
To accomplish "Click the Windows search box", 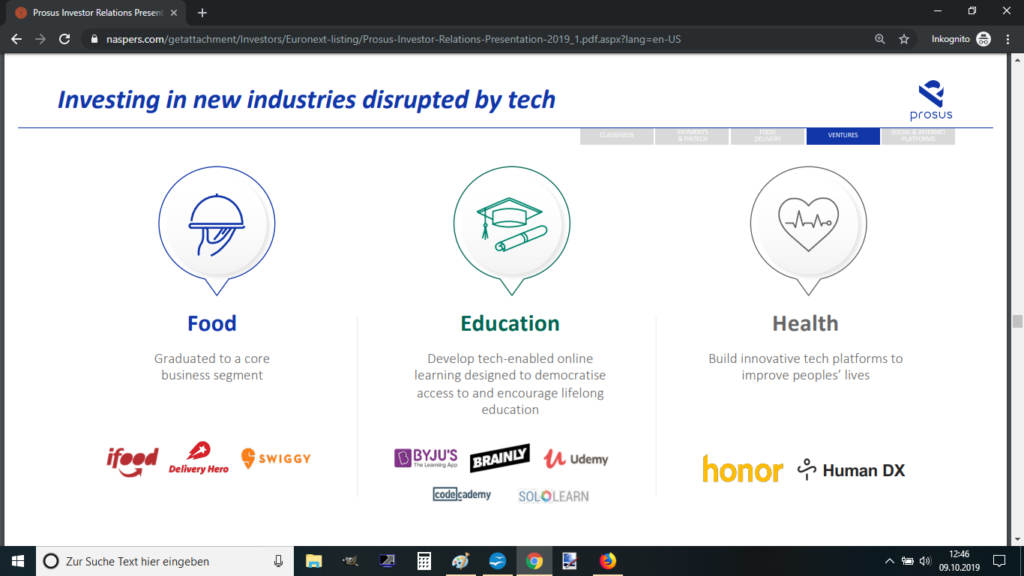I will click(x=165, y=561).
